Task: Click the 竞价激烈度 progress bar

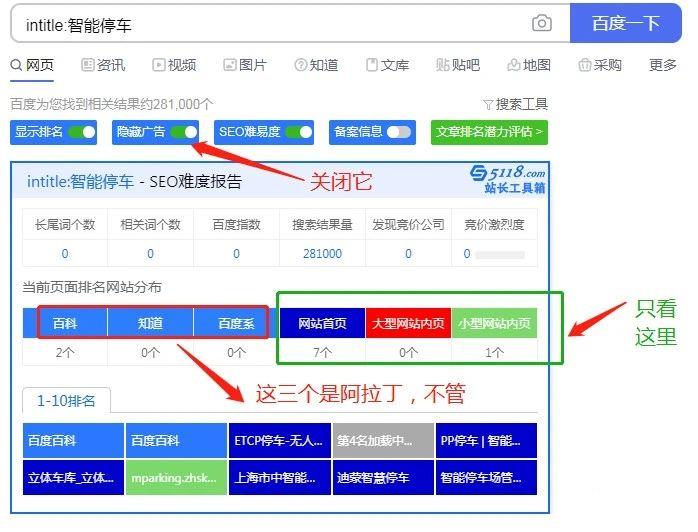Action: 500,255
